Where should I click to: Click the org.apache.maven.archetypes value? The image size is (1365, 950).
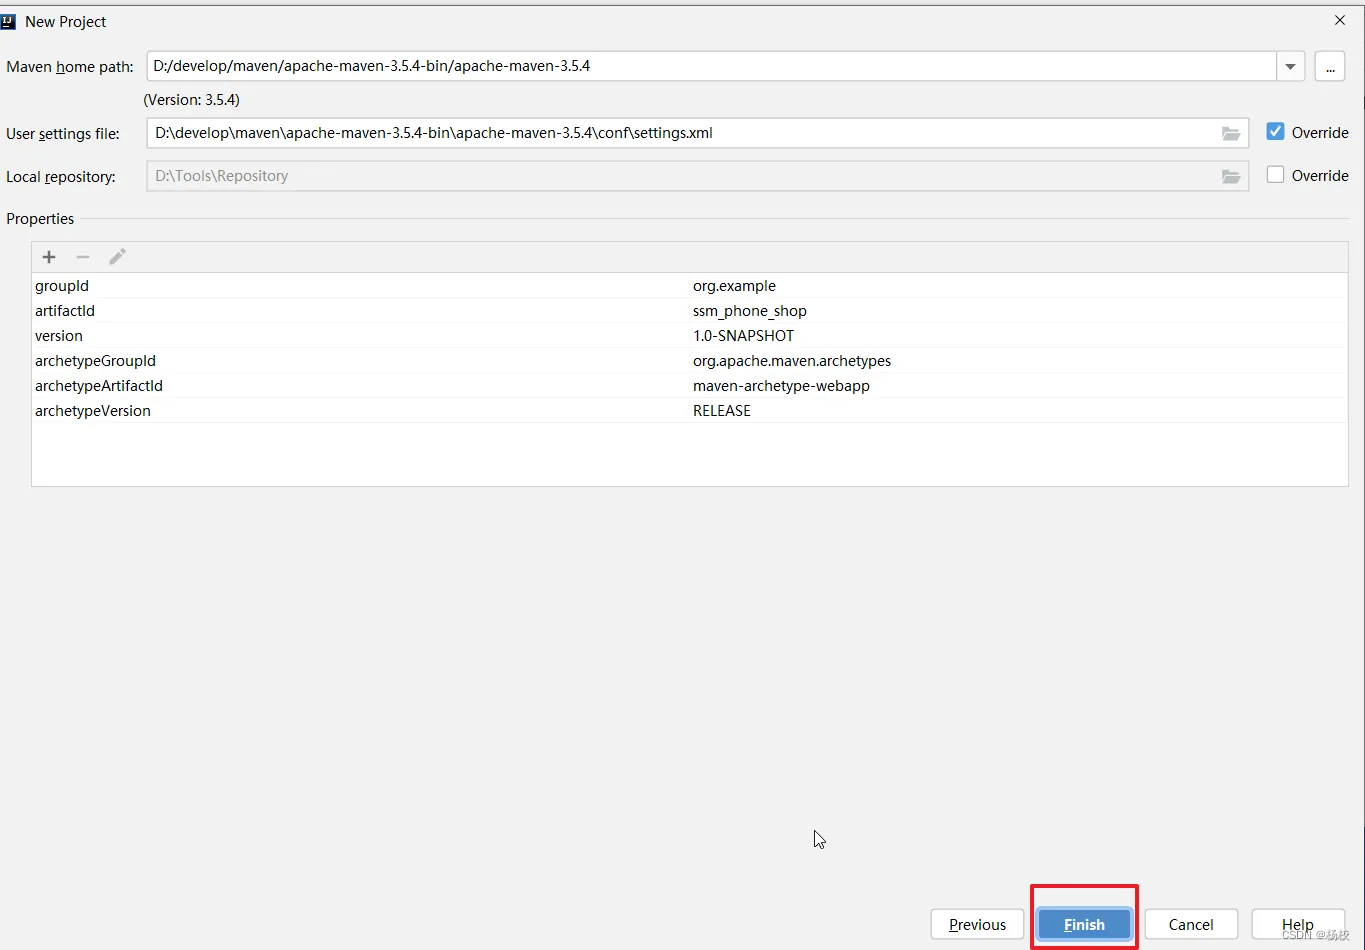[x=792, y=361]
